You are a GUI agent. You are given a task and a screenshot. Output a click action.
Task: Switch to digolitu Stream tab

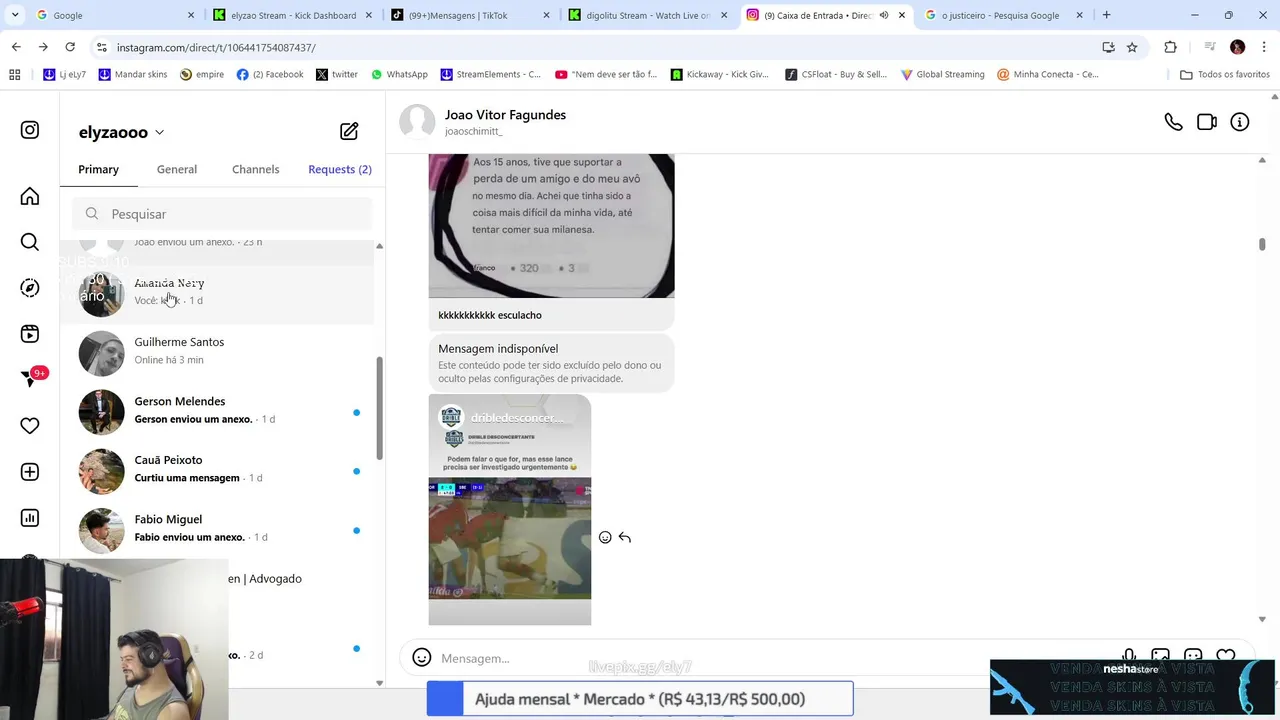click(648, 15)
